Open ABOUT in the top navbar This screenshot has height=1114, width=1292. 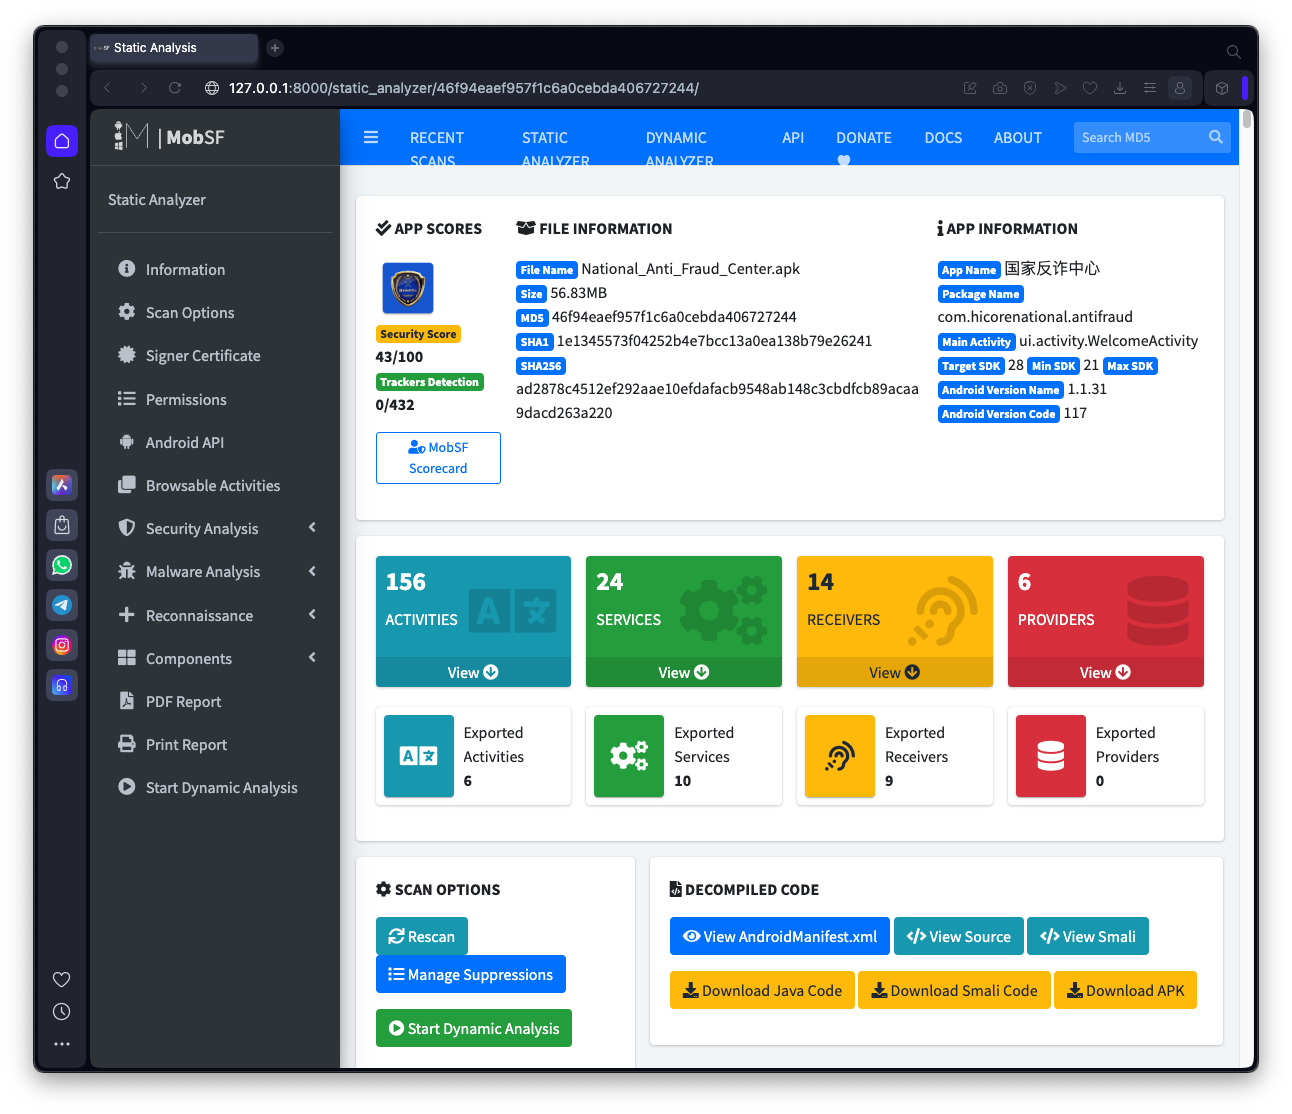[1018, 137]
